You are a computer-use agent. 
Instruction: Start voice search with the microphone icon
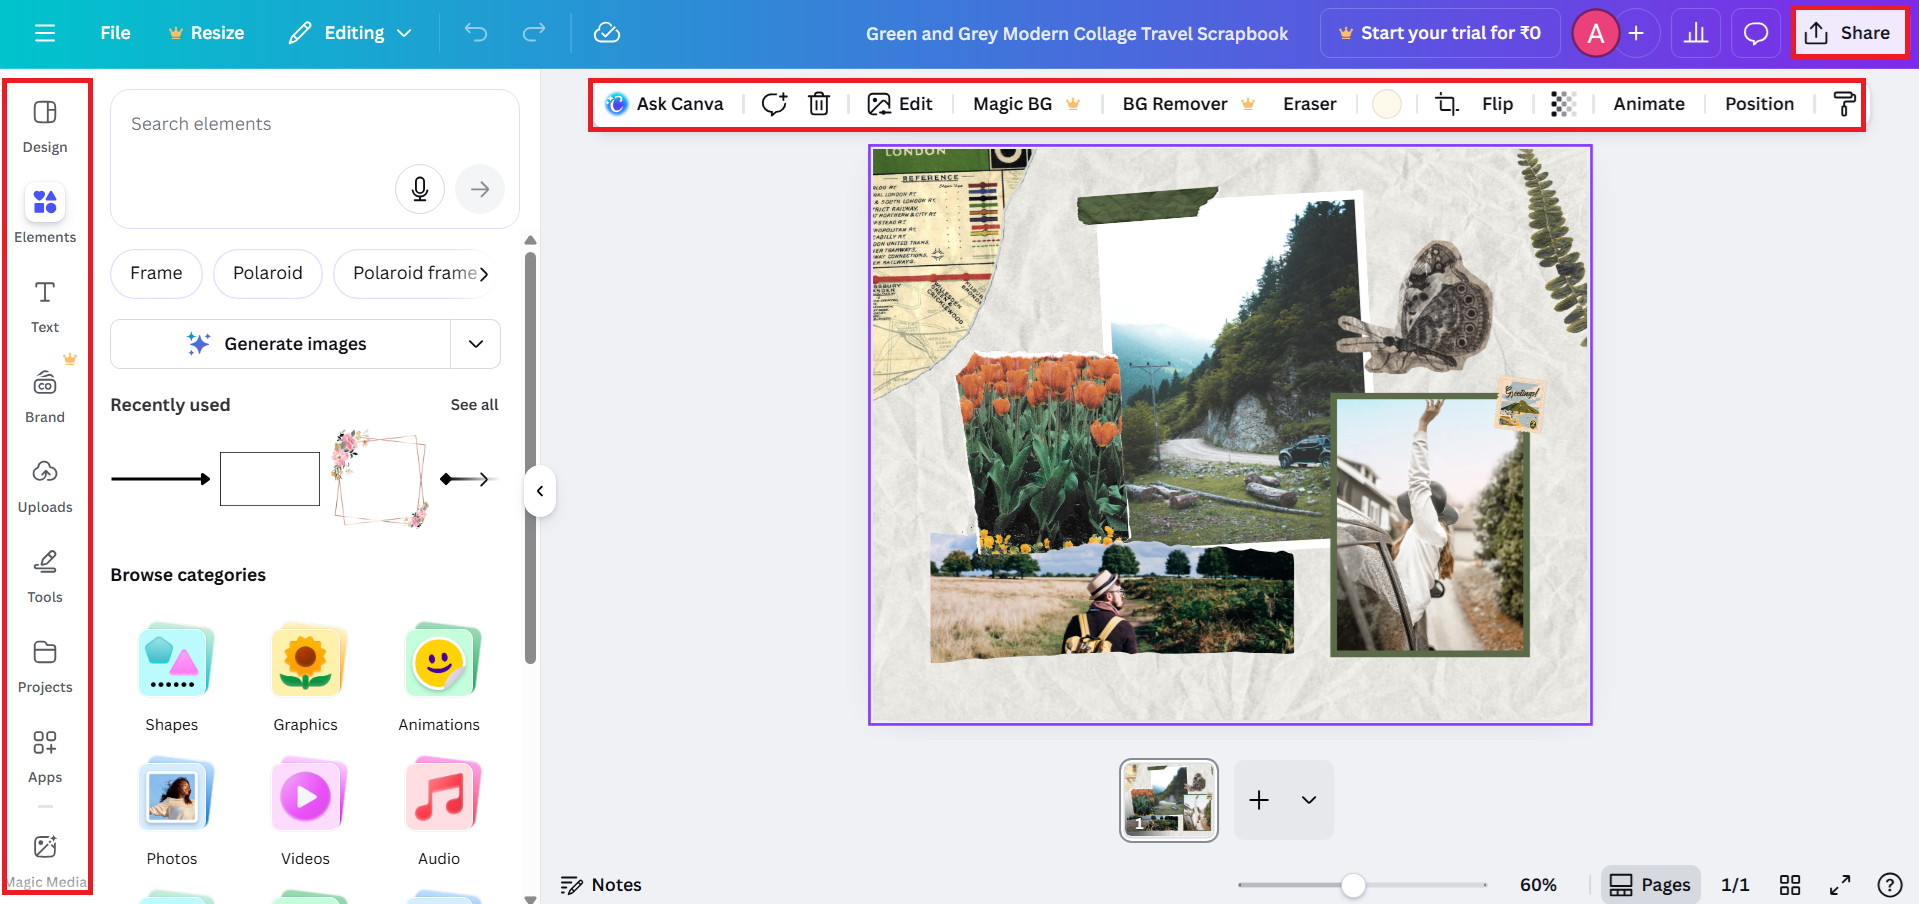pyautogui.click(x=420, y=188)
